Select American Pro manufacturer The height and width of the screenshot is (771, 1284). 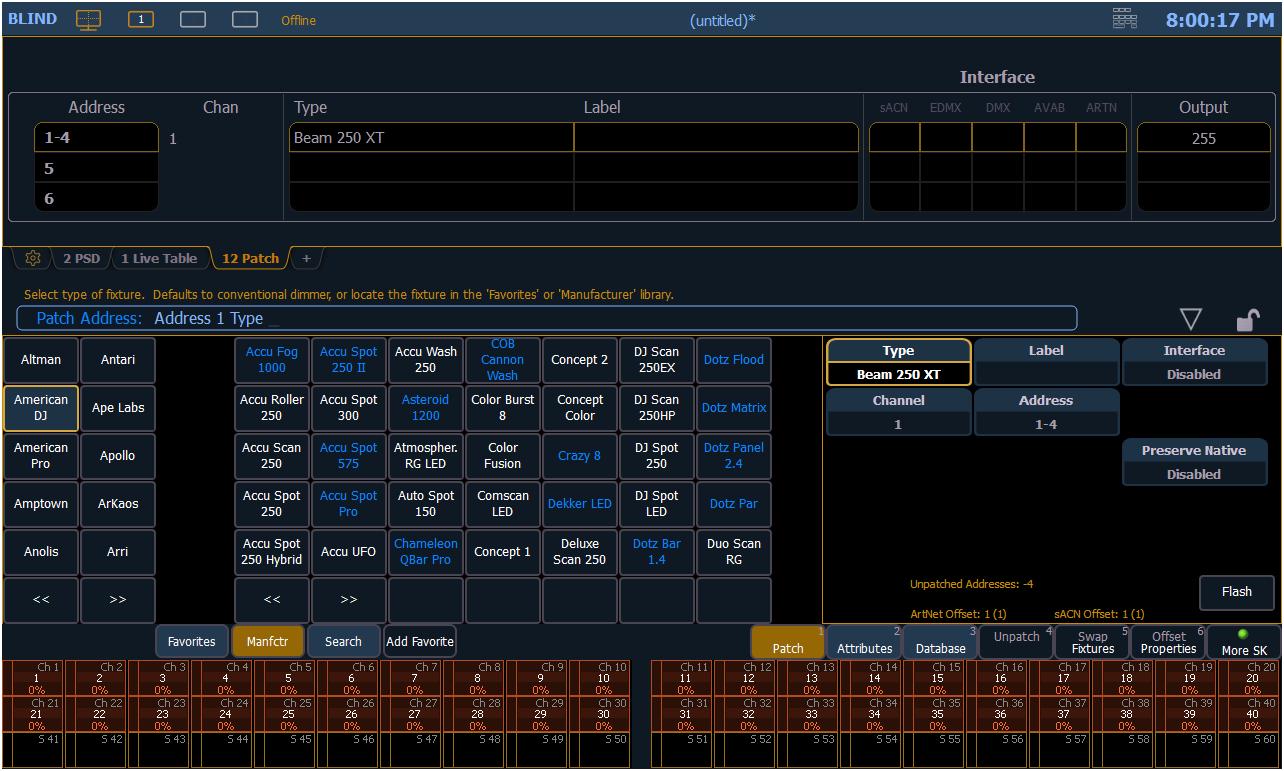(x=41, y=456)
